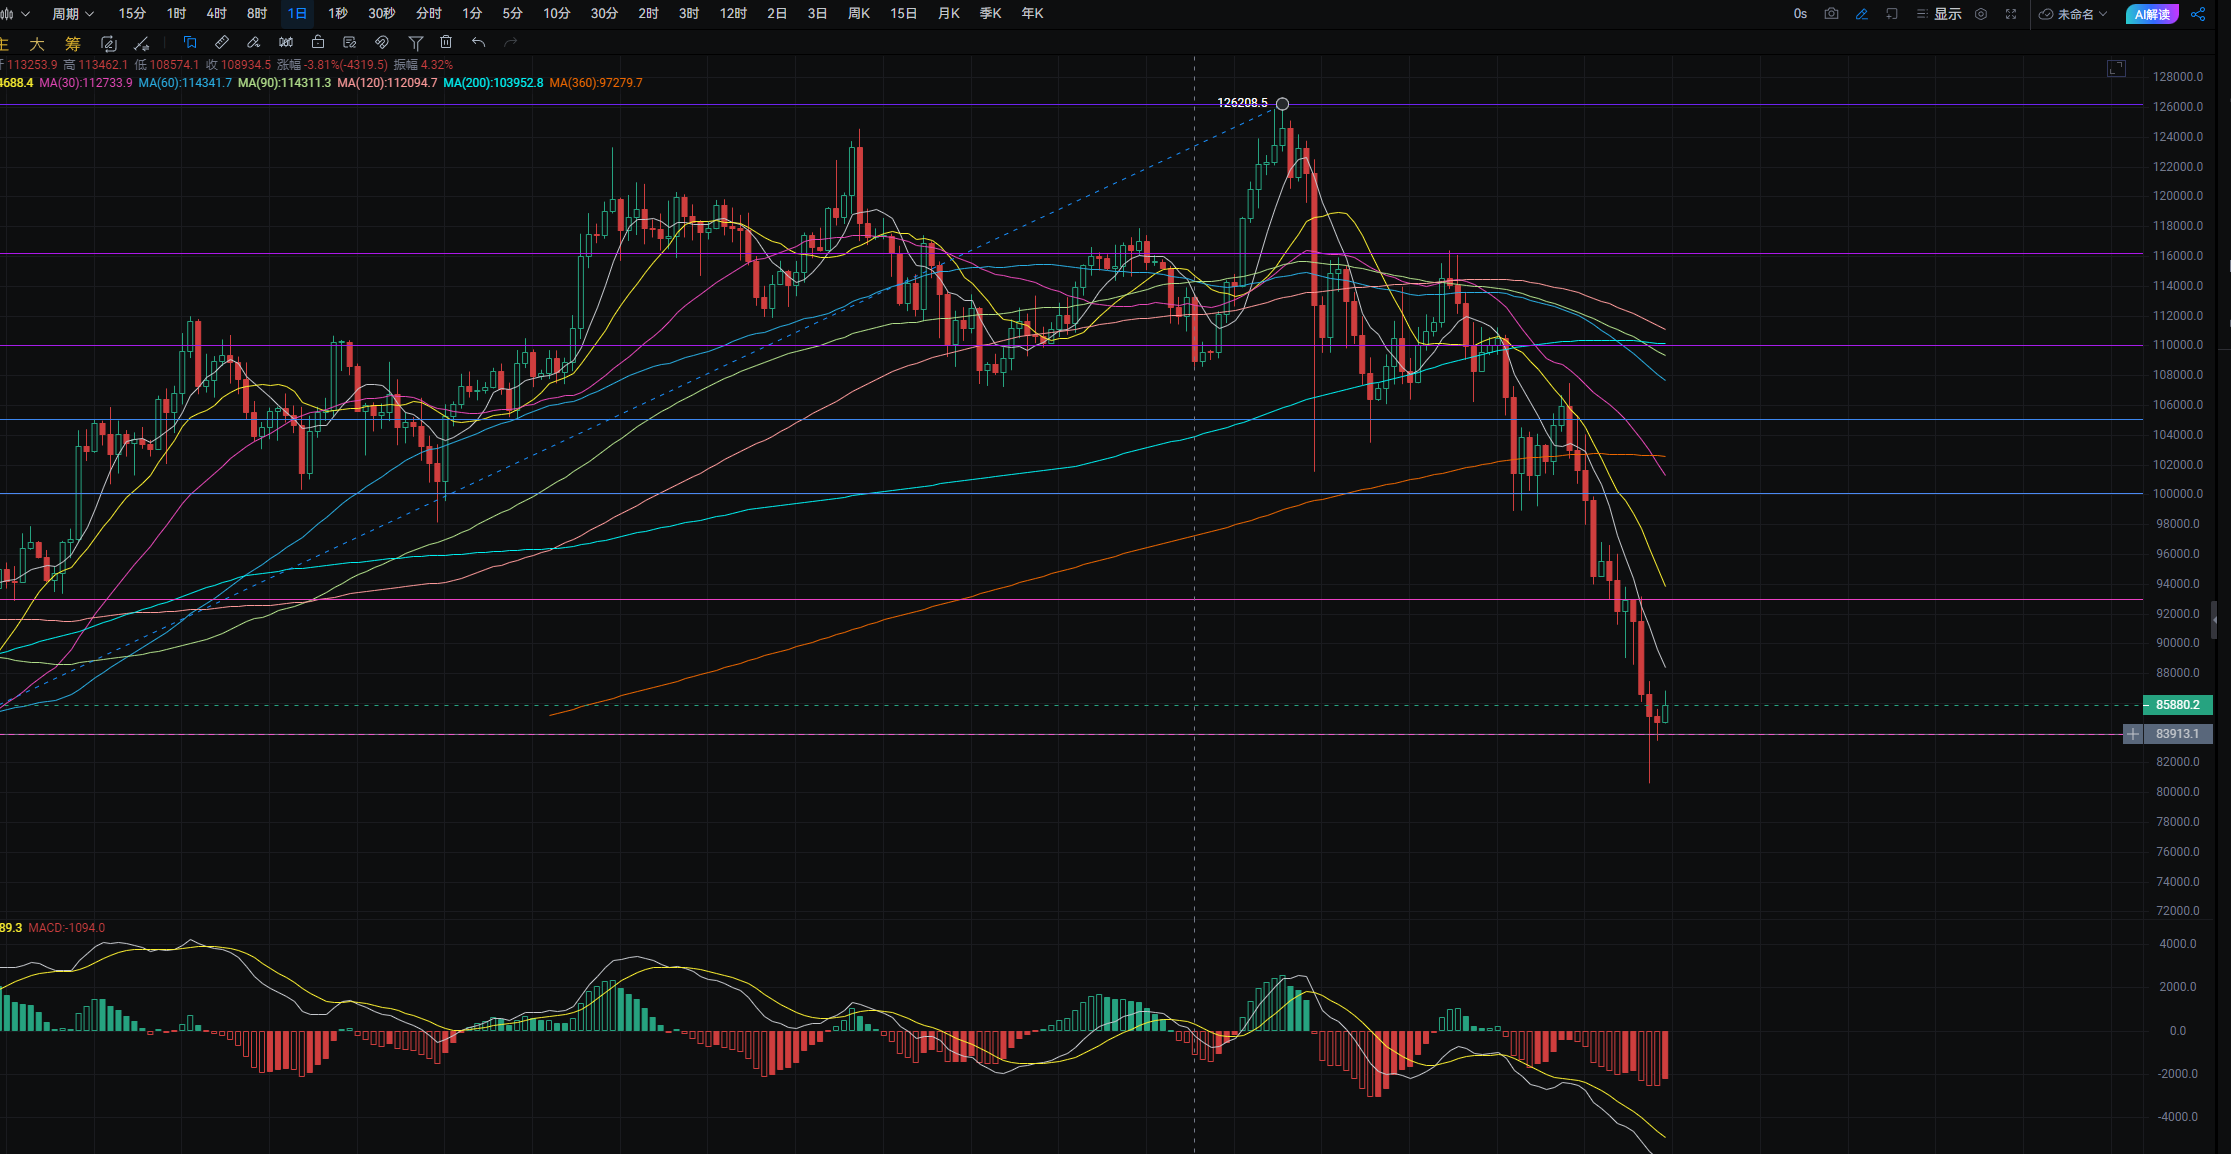Toggle the lock drawings icon
Viewport: 2231px width, 1154px height.
coord(318,42)
